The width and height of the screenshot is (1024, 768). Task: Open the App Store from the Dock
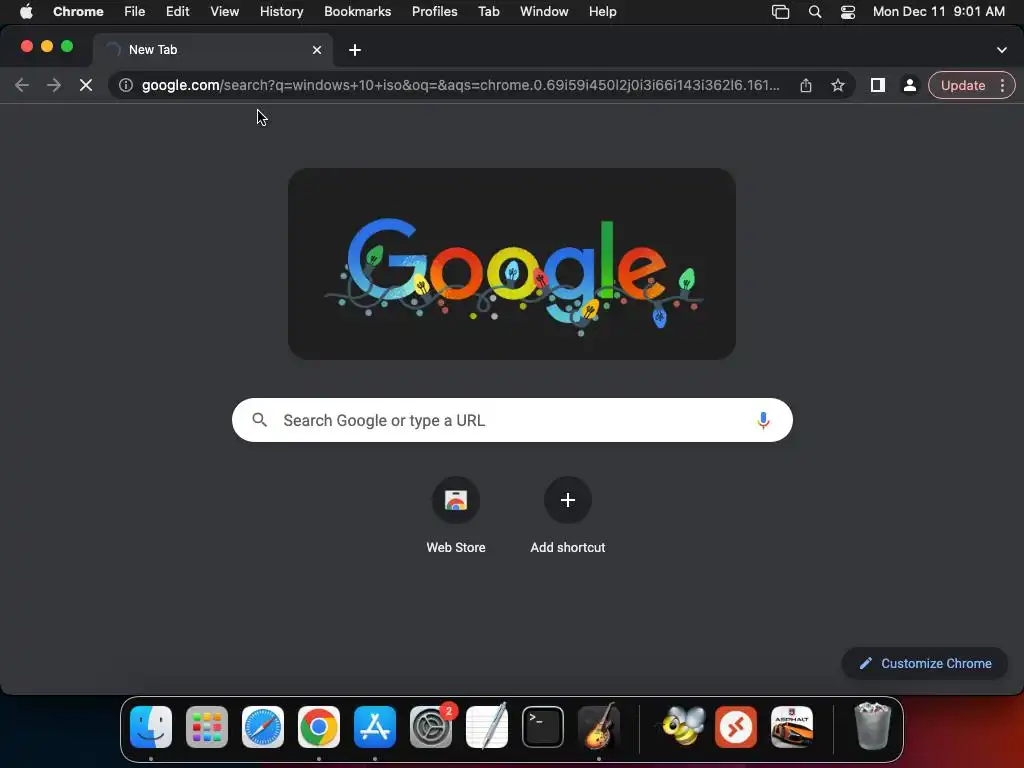point(375,727)
